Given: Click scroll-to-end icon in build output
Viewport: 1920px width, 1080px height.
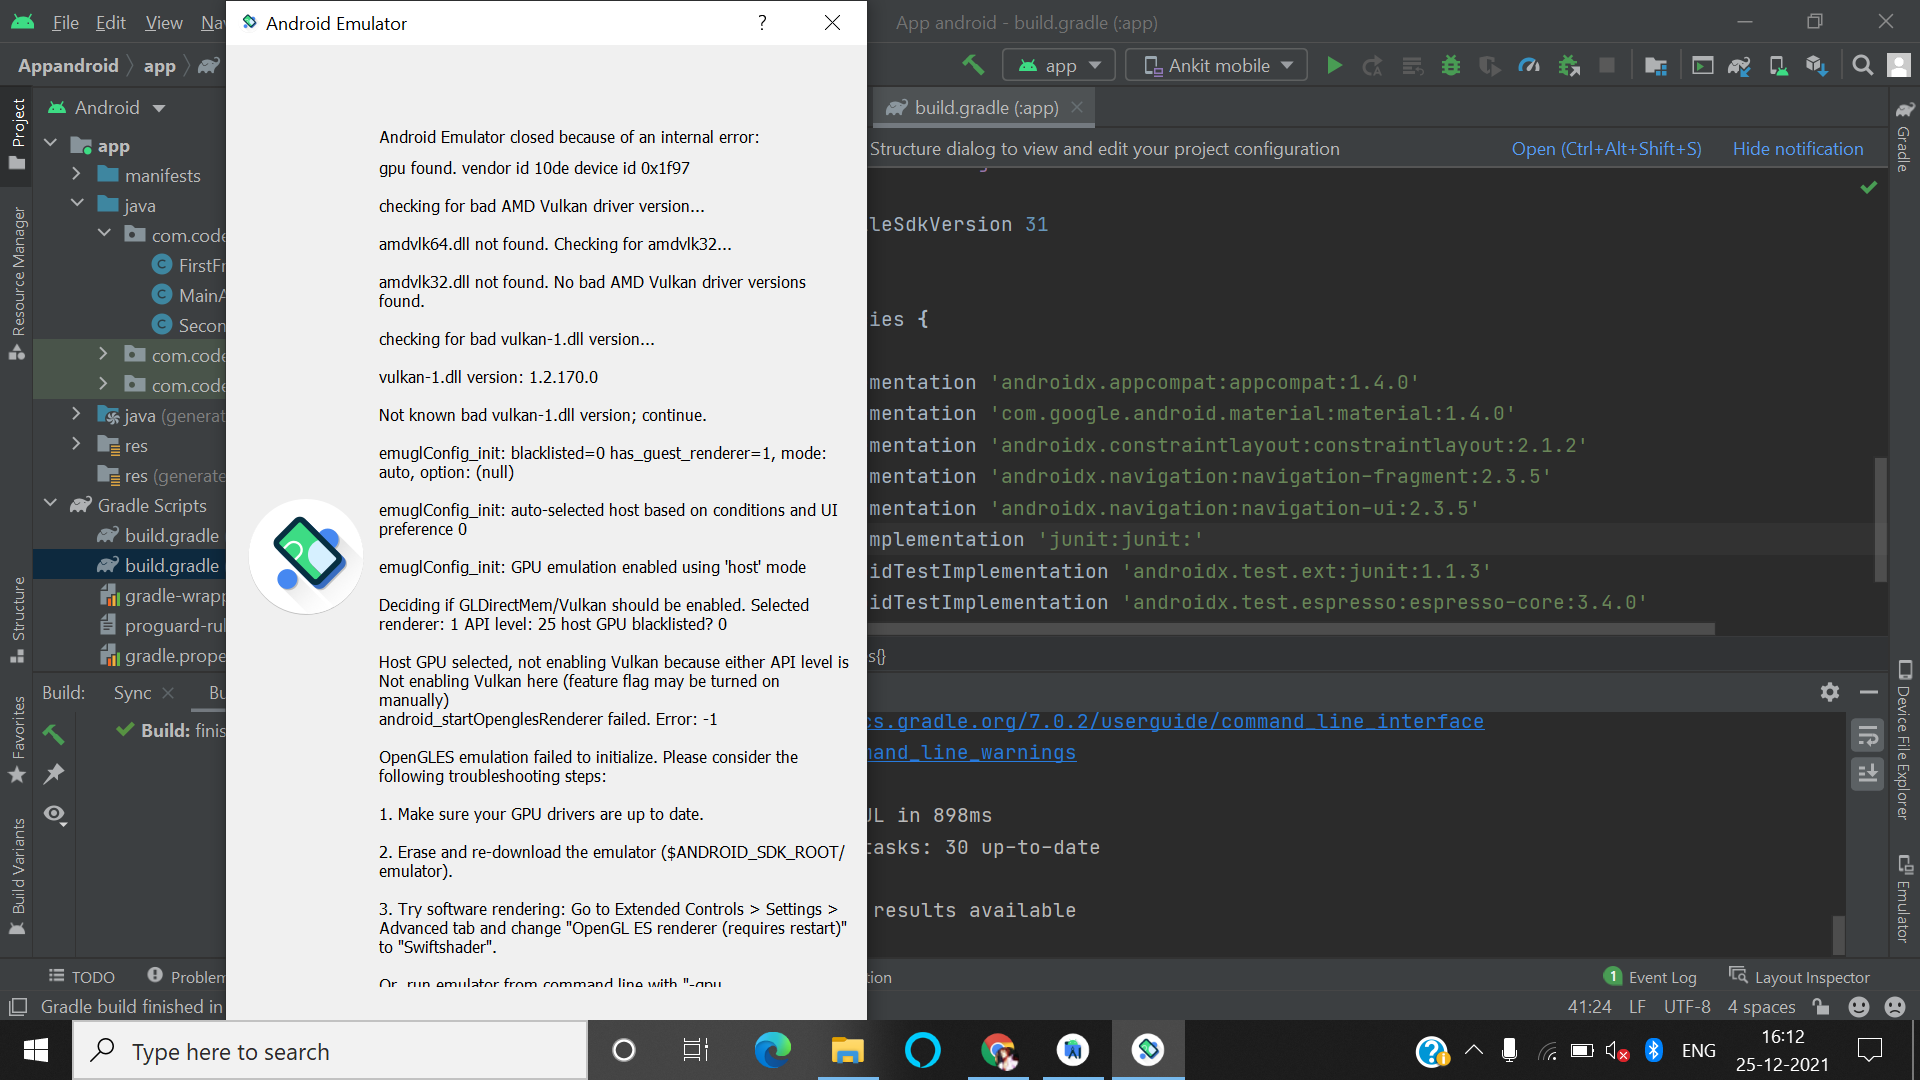Looking at the screenshot, I should [x=1867, y=773].
